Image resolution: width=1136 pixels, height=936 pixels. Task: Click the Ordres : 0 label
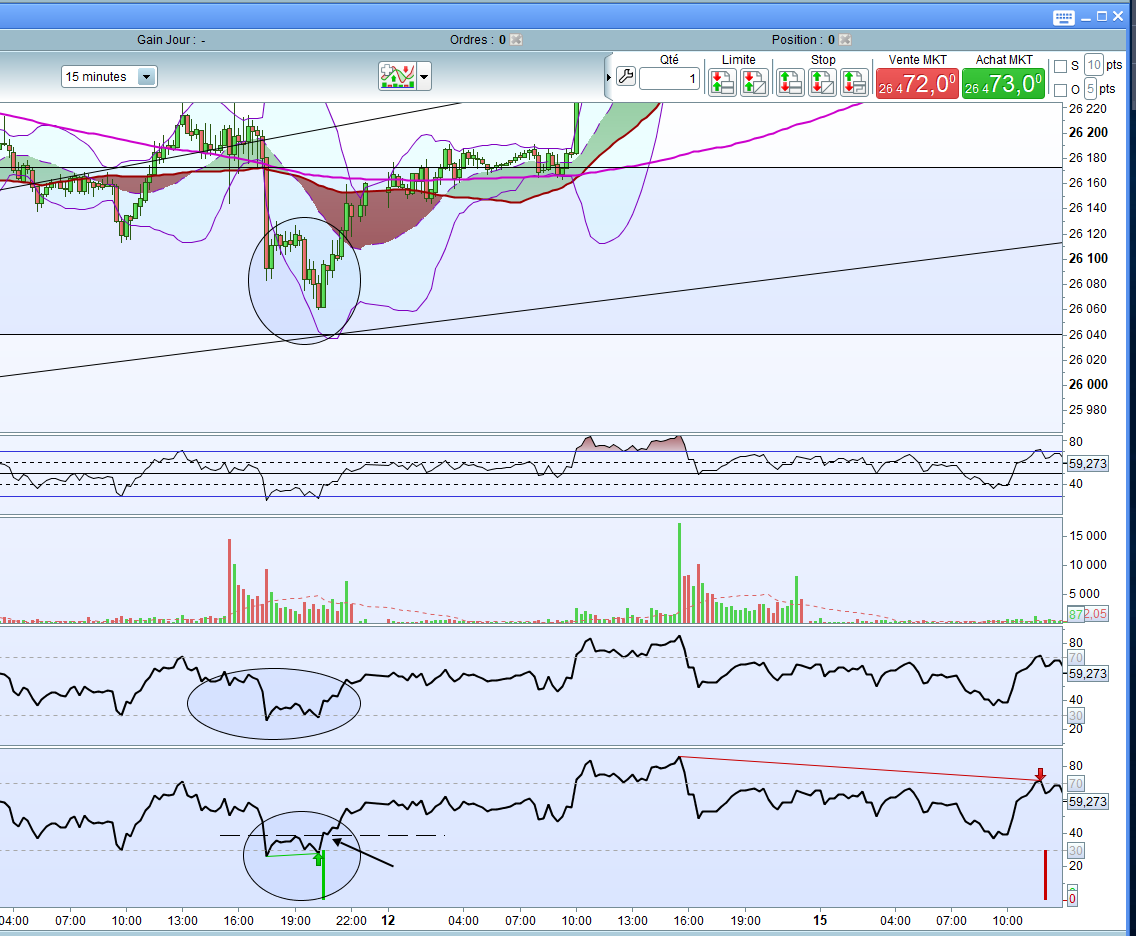click(x=477, y=40)
